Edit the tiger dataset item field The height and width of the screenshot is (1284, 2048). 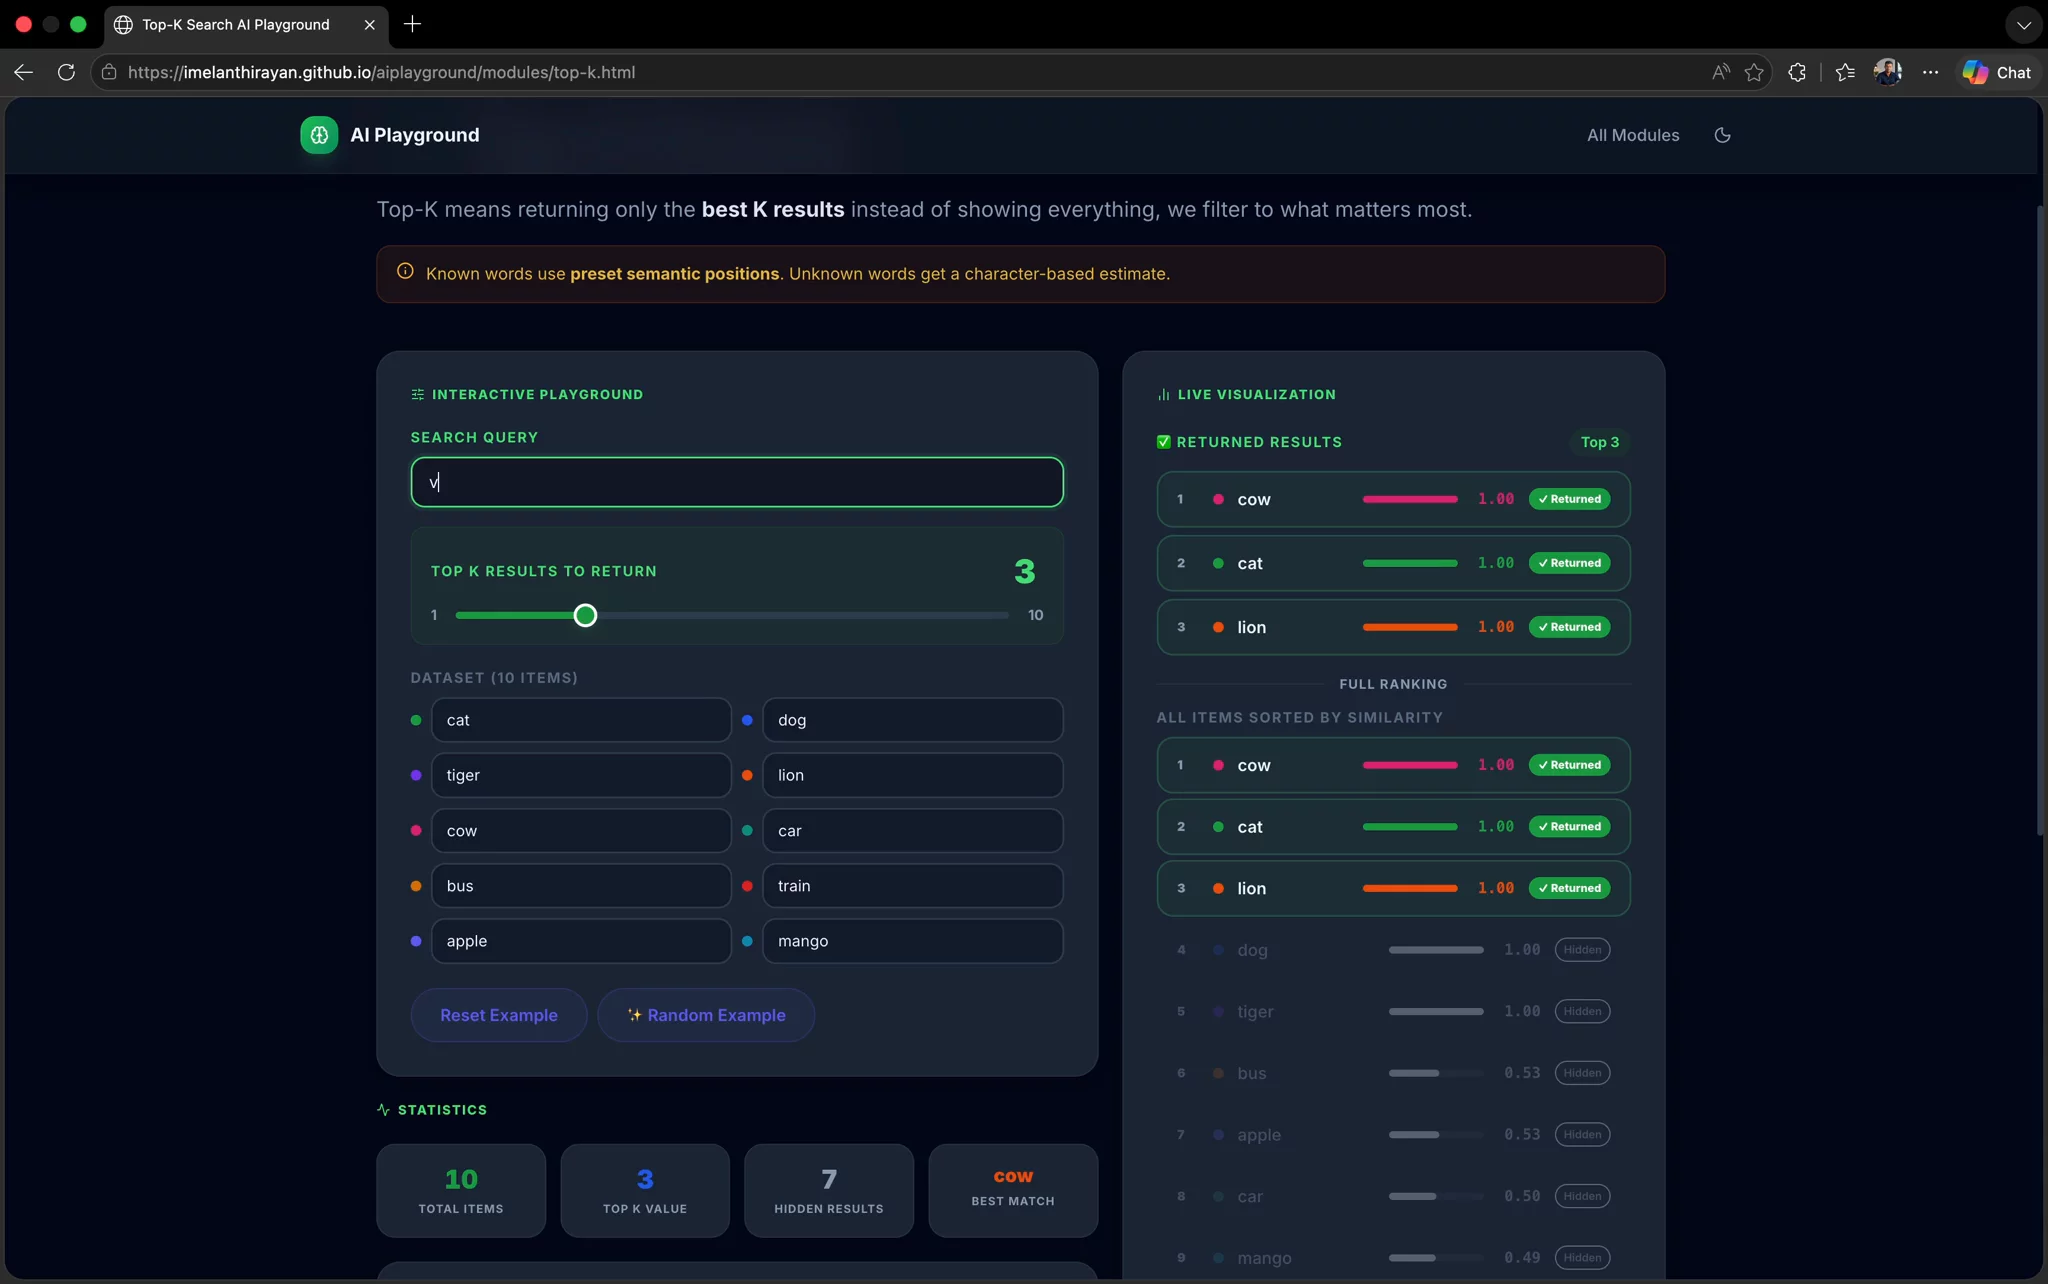581,775
